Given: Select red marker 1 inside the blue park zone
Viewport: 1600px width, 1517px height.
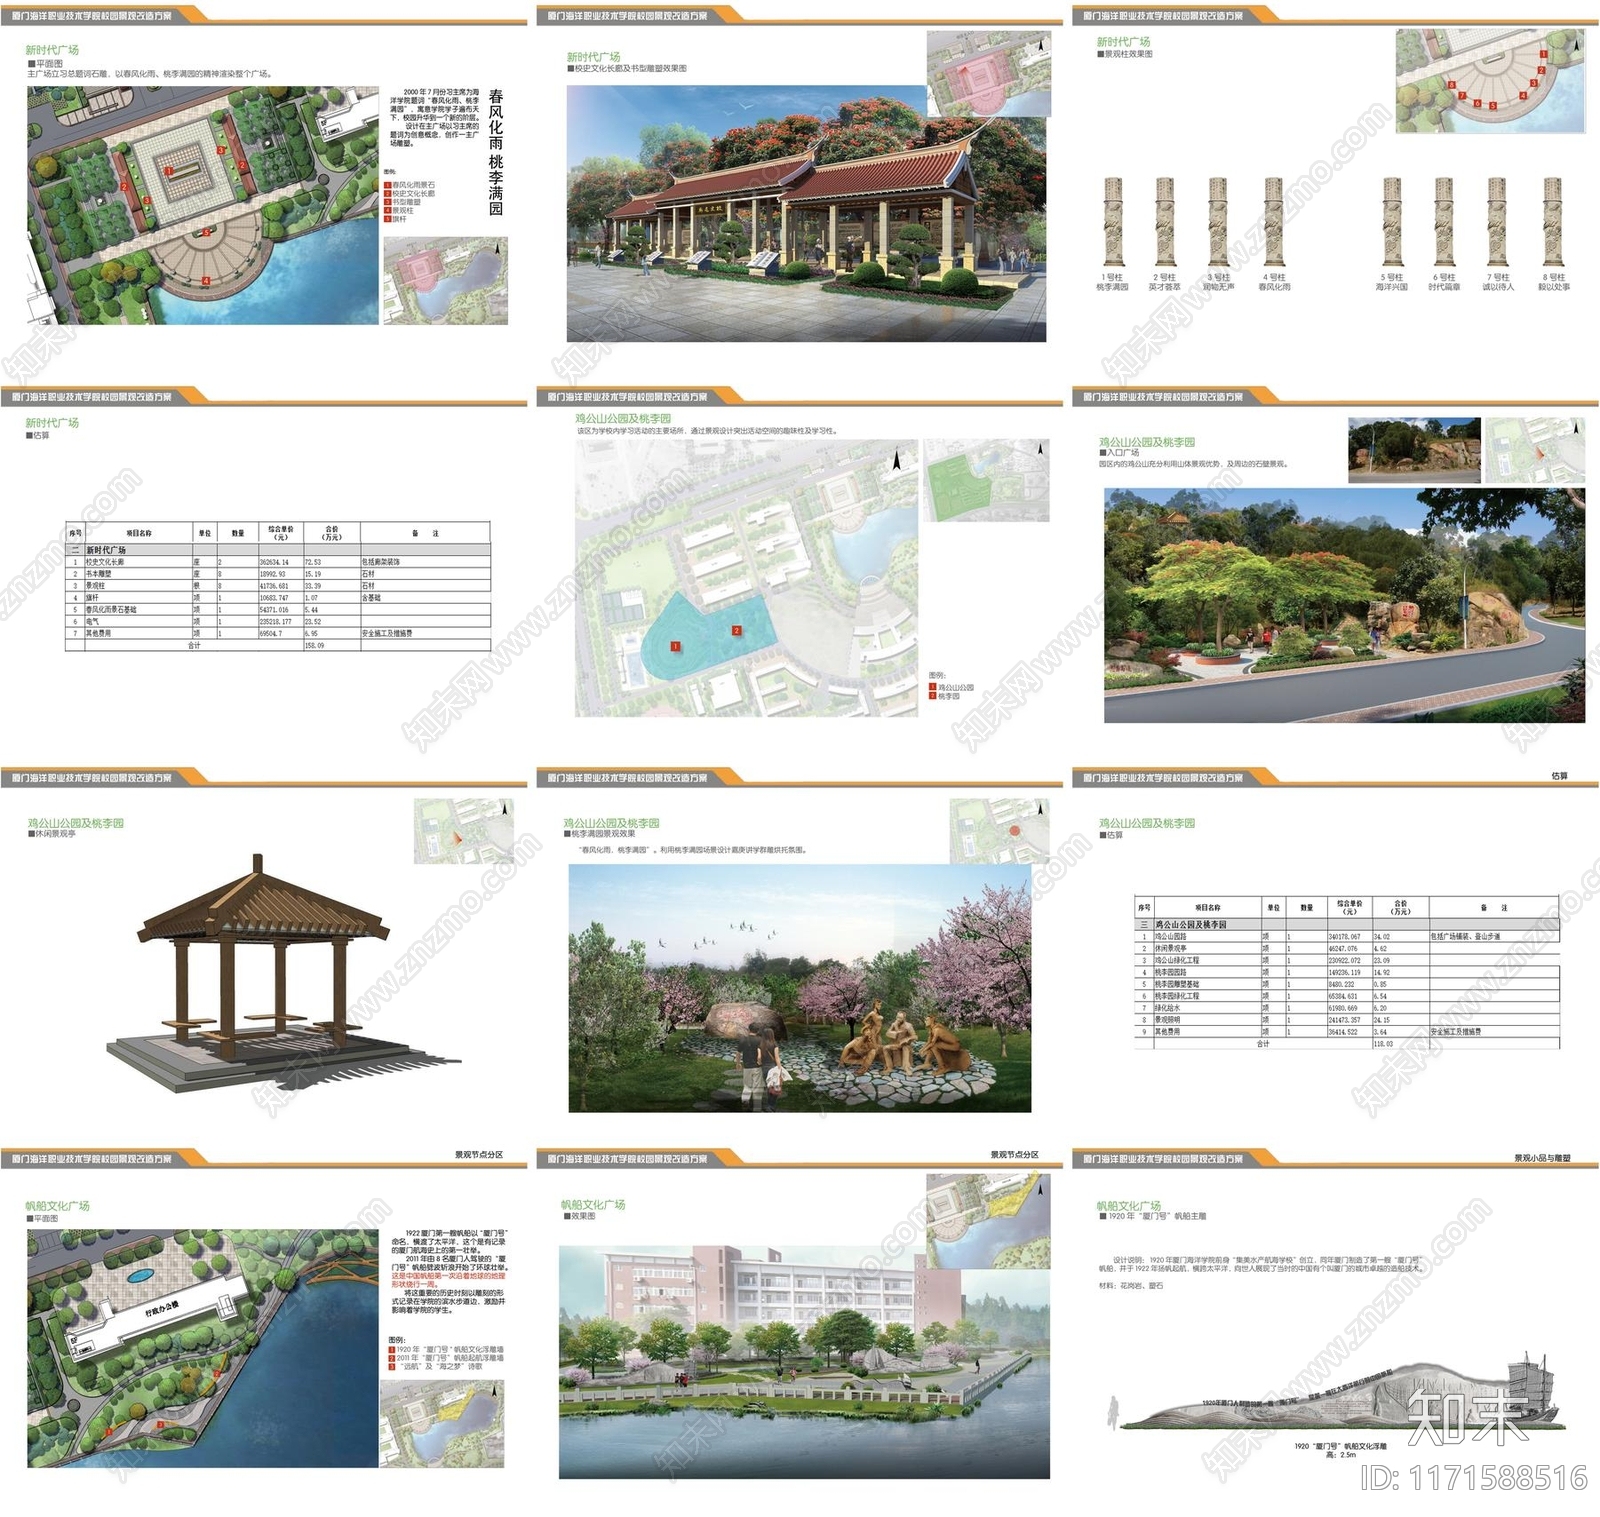Looking at the screenshot, I should pos(676,647).
